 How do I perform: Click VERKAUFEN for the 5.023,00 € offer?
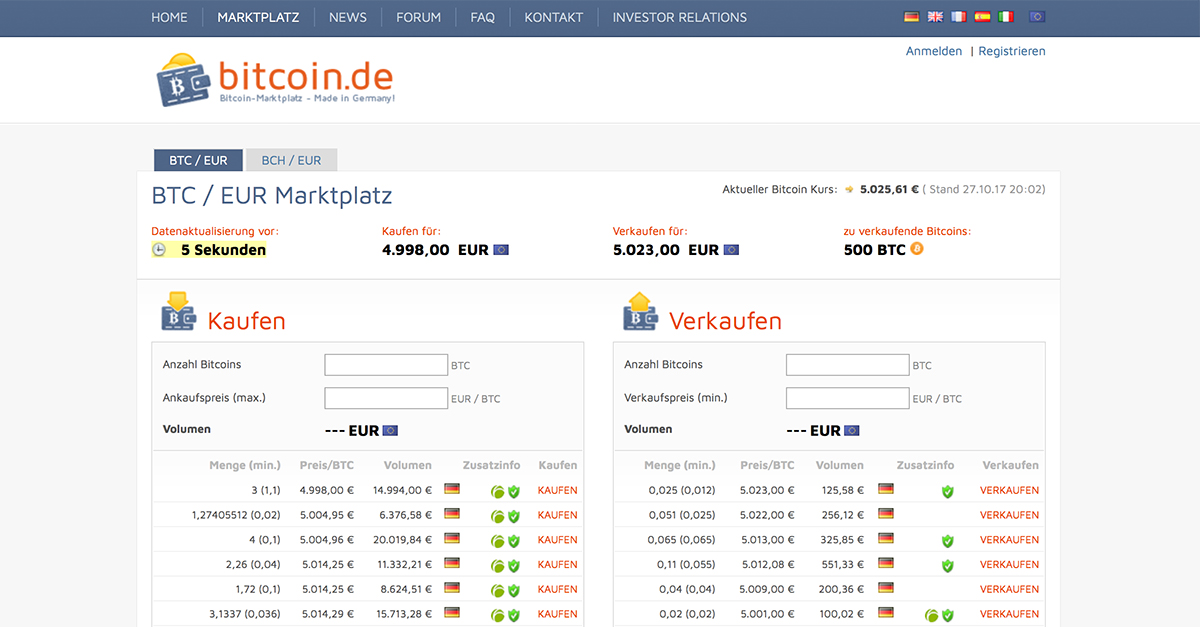1010,491
